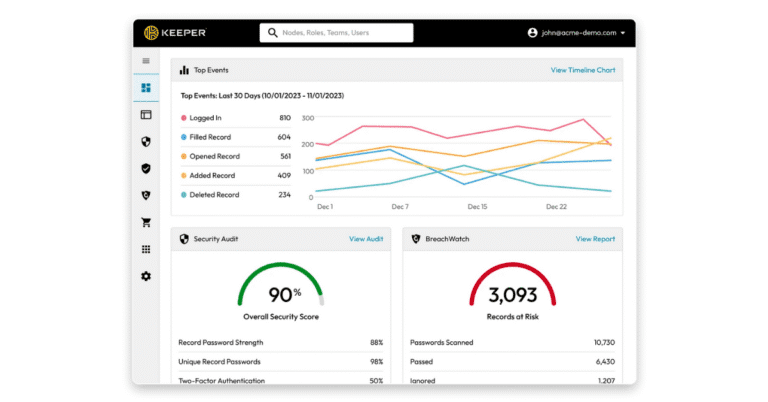Click the Top Events bar chart icon

(184, 71)
